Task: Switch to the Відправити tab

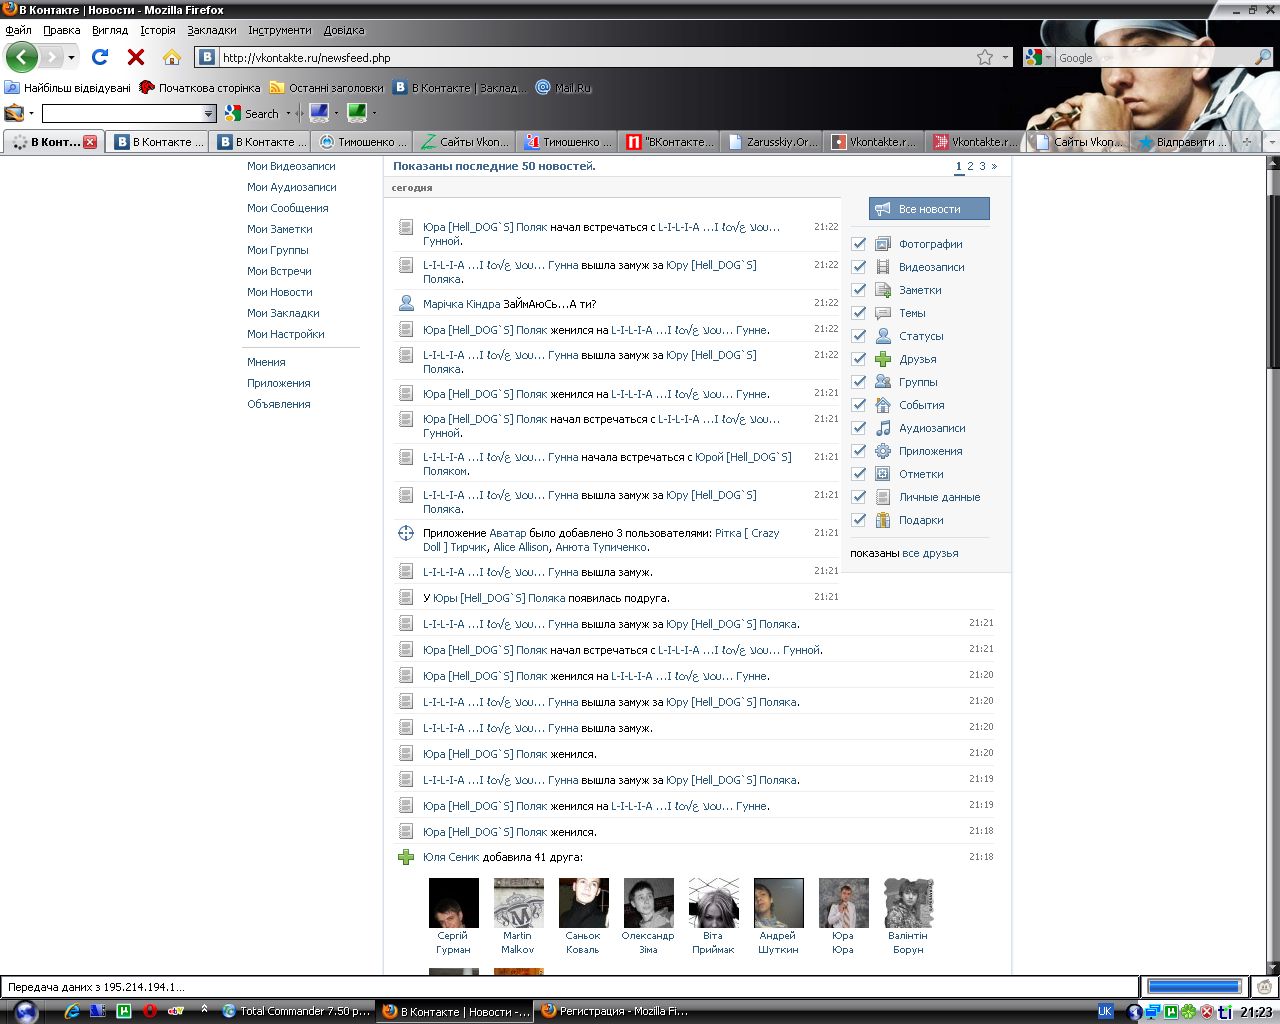Action: [1181, 142]
